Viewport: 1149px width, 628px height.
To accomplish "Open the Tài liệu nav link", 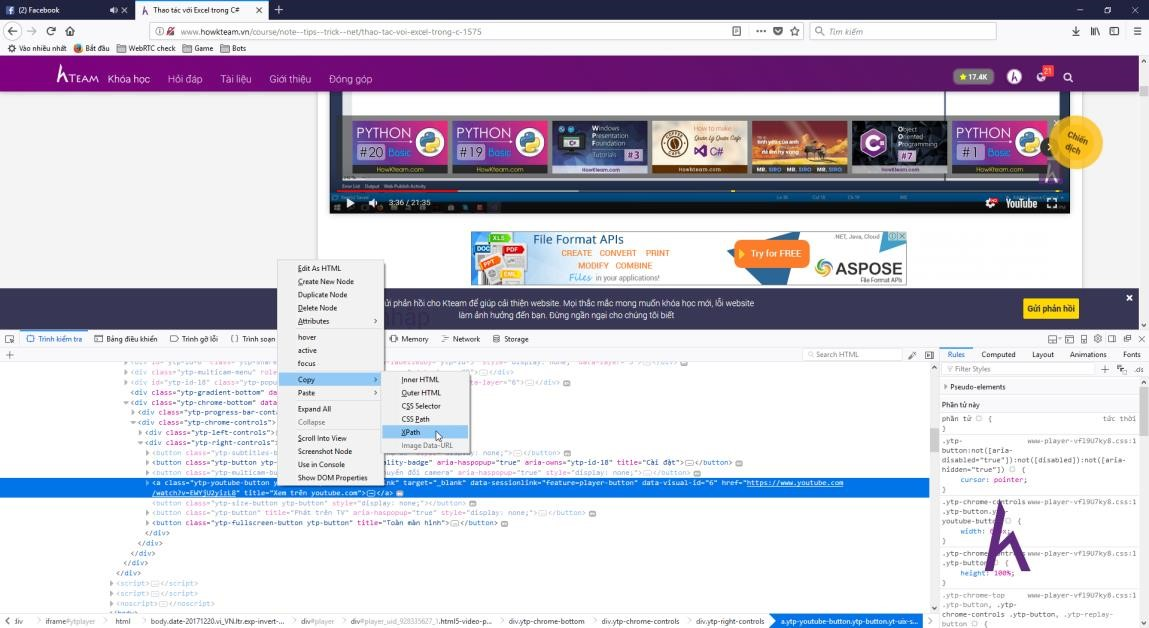I will pos(236,79).
